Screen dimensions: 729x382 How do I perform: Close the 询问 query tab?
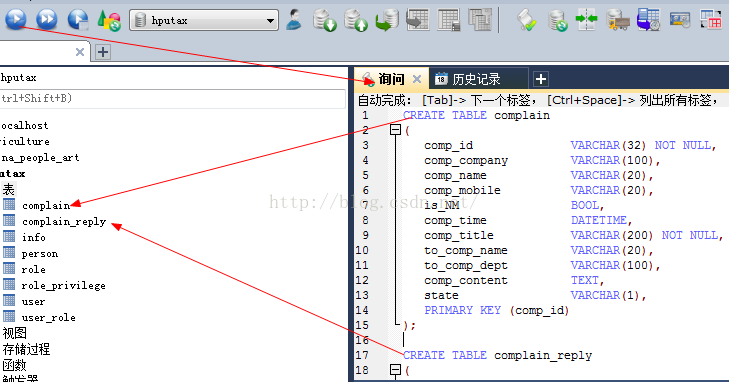coord(417,79)
